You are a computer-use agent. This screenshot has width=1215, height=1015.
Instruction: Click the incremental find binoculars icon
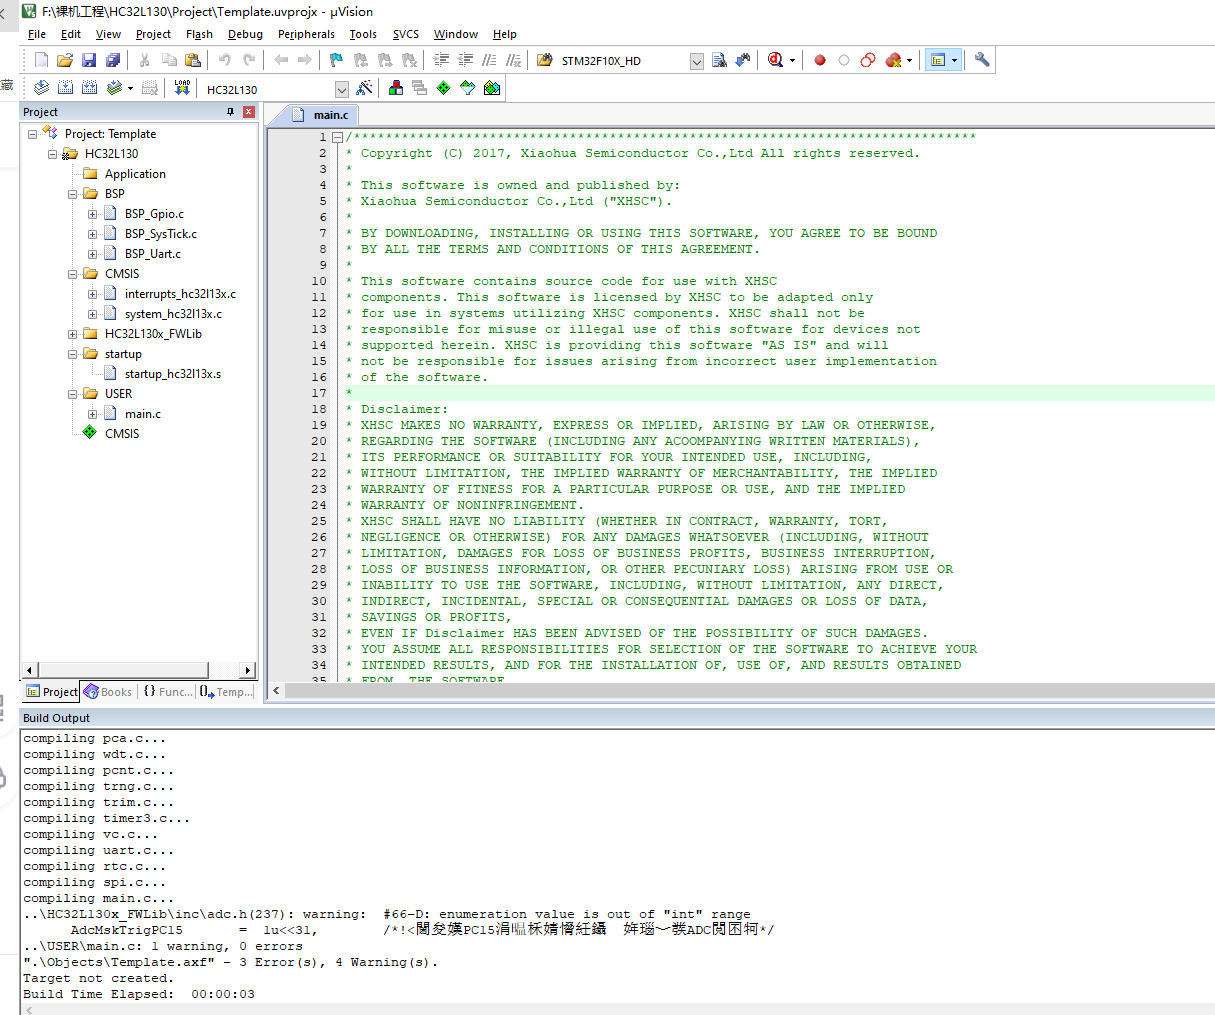[x=743, y=60]
